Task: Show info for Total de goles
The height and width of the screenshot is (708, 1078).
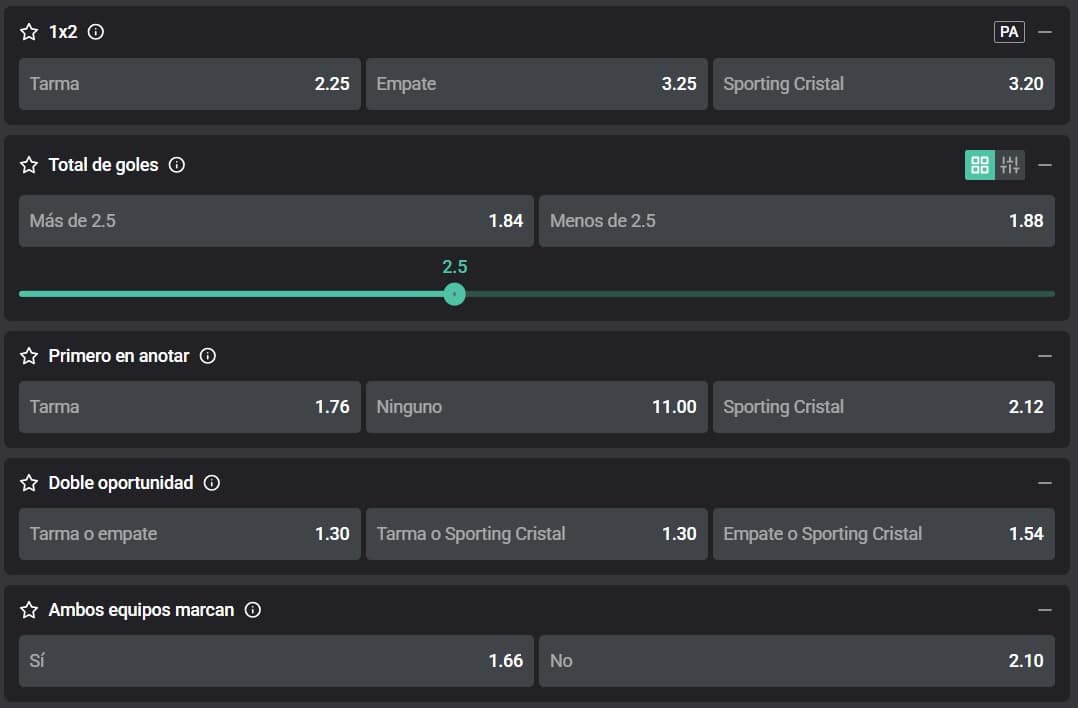Action: (x=177, y=165)
